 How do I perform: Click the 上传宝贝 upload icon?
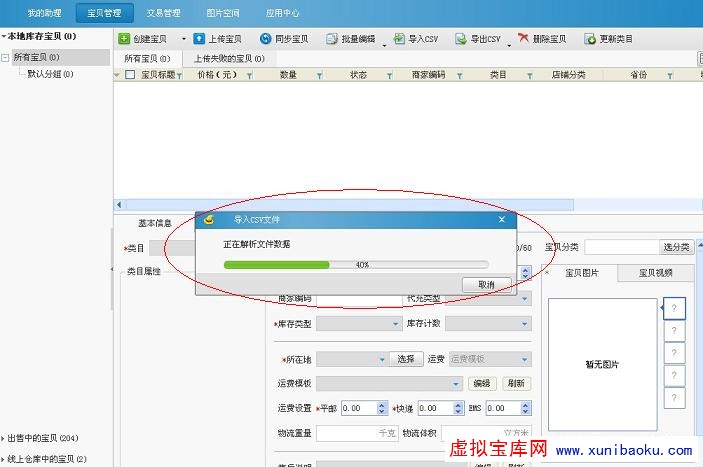click(x=199, y=39)
